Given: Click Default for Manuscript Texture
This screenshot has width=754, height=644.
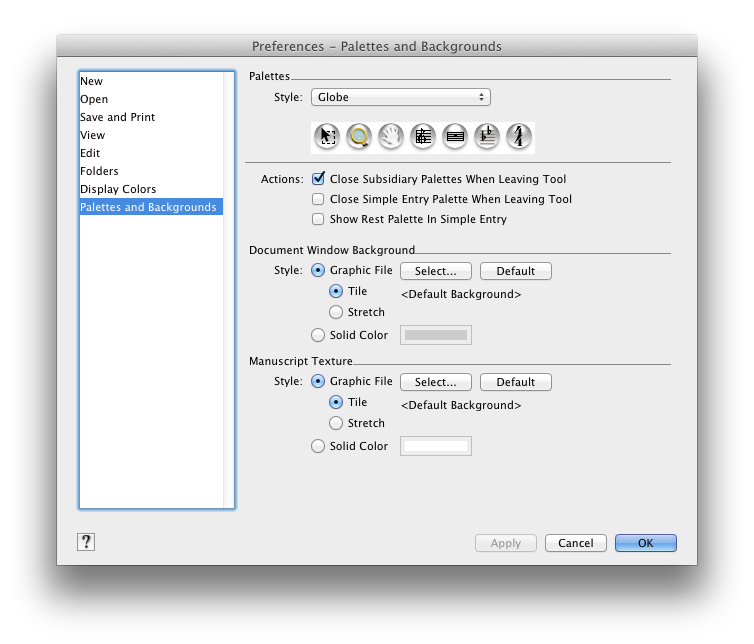Looking at the screenshot, I should [x=515, y=382].
